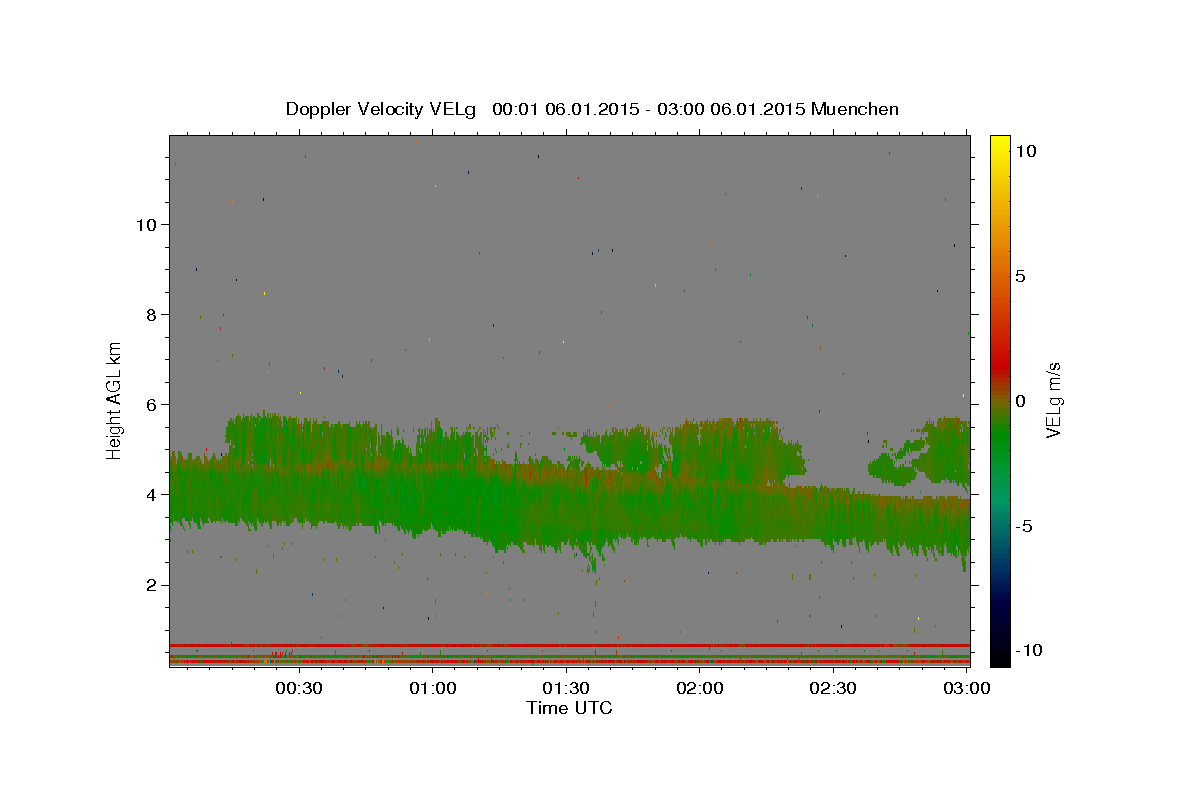Viewport: 1200px width, 800px height.
Task: Click the 'Muenchen' station name in title
Action: [x=855, y=109]
